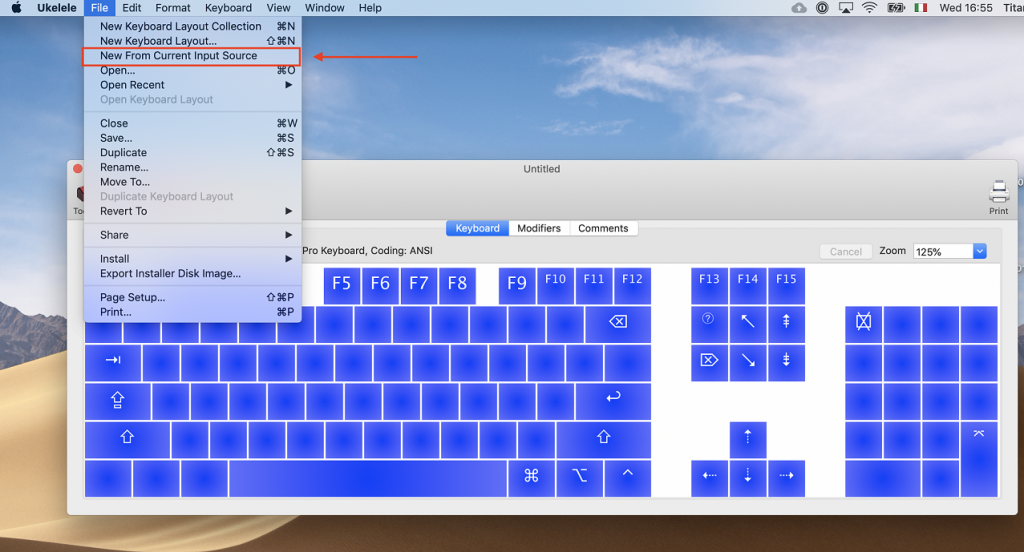Click the right Command key symbol
Screen dimensions: 1024x552
point(532,476)
